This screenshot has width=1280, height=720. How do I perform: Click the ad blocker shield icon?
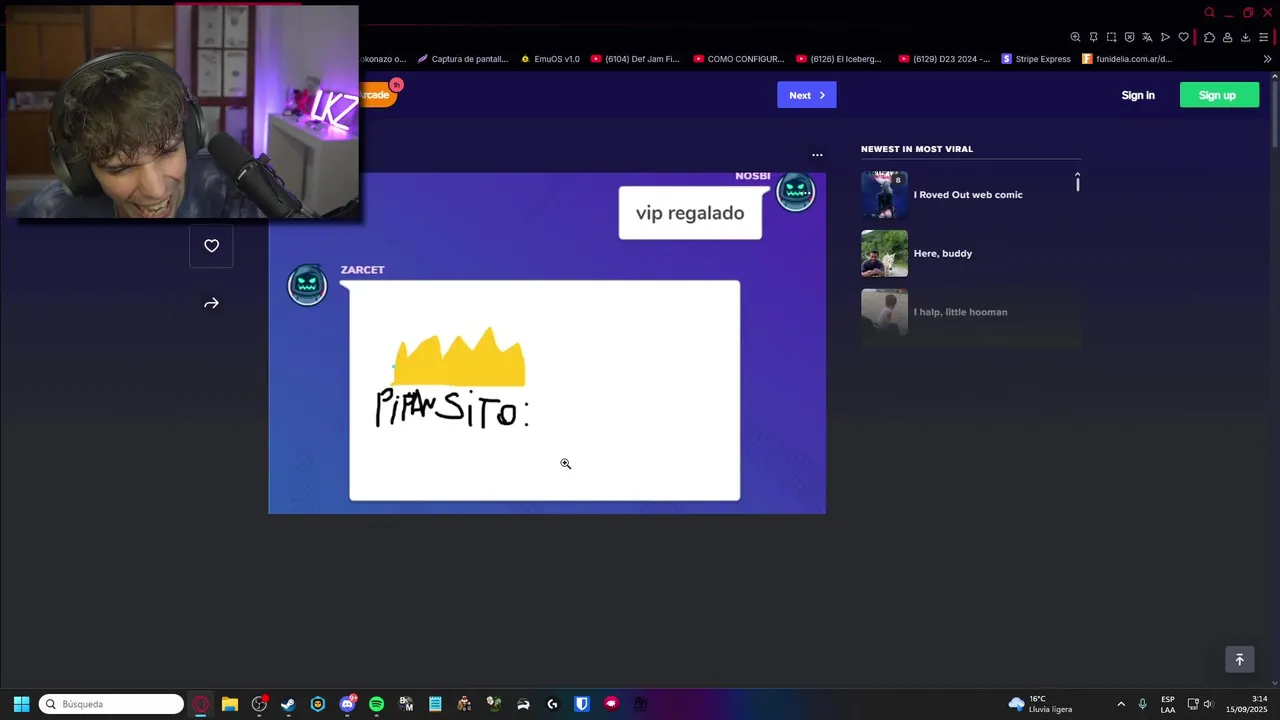coord(1129,37)
